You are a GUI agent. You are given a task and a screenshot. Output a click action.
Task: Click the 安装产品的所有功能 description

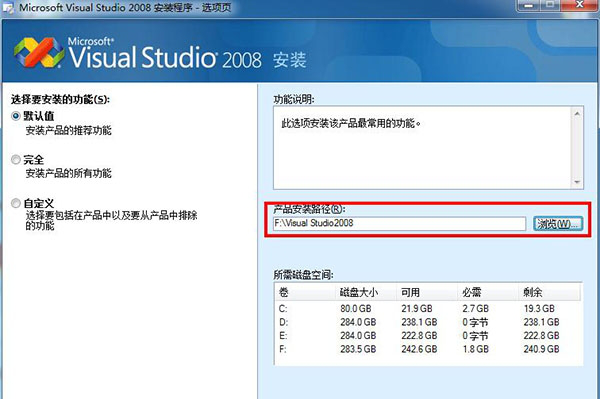click(68, 173)
